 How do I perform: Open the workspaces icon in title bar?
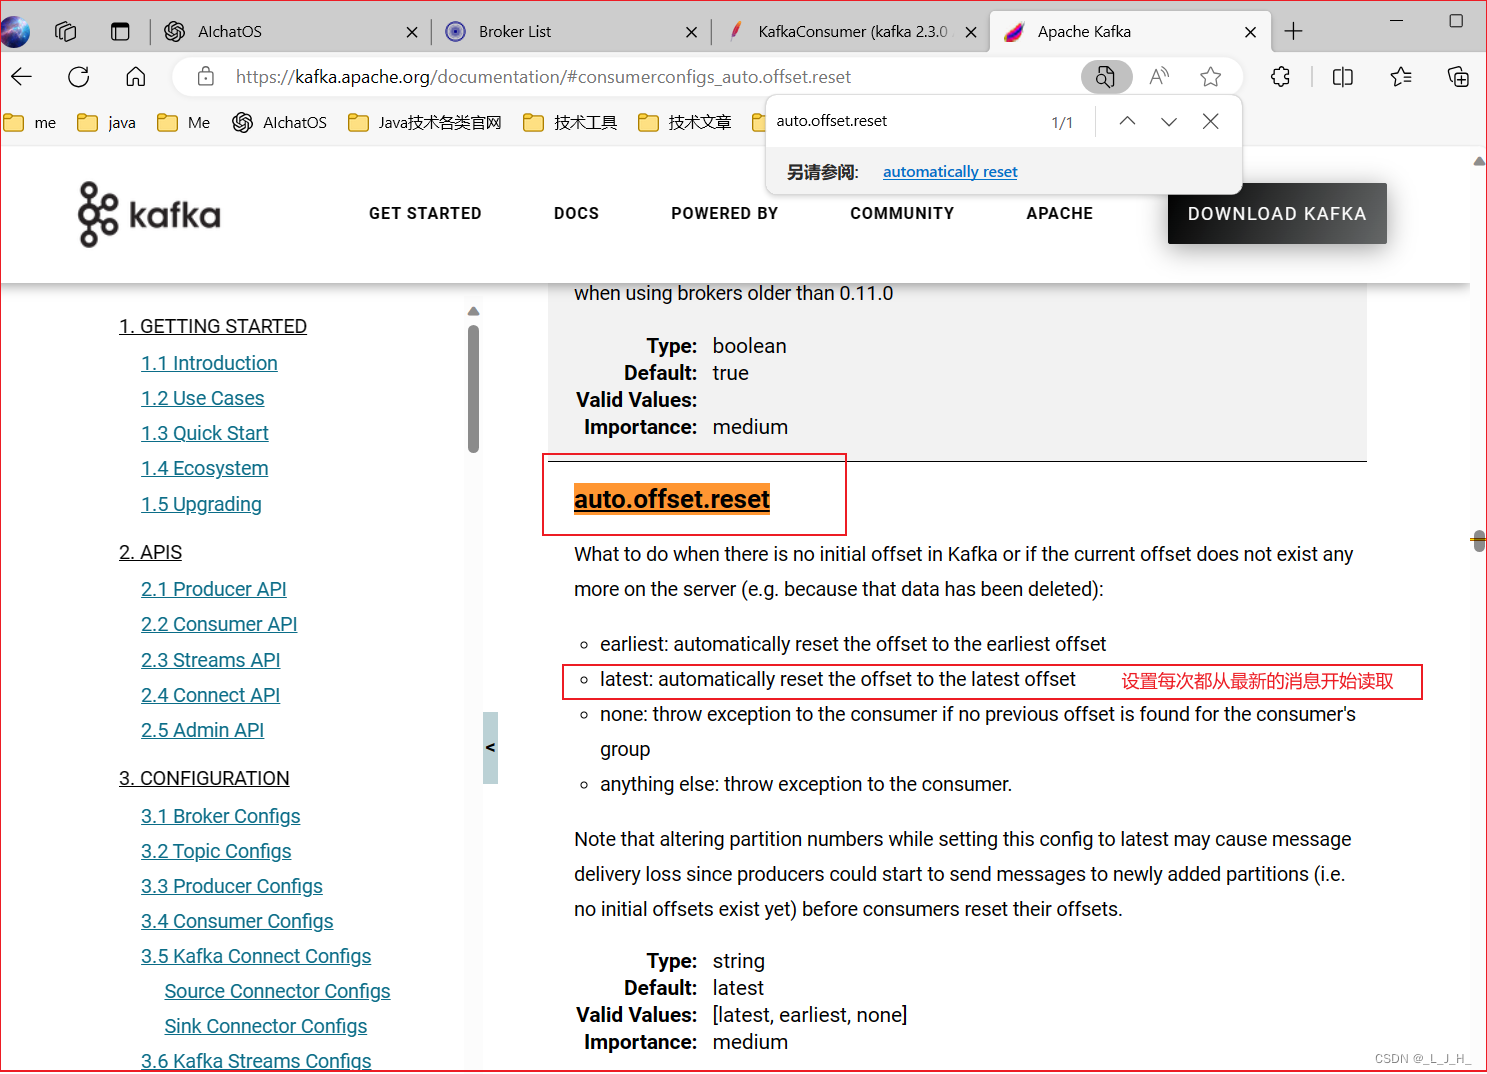coord(66,31)
